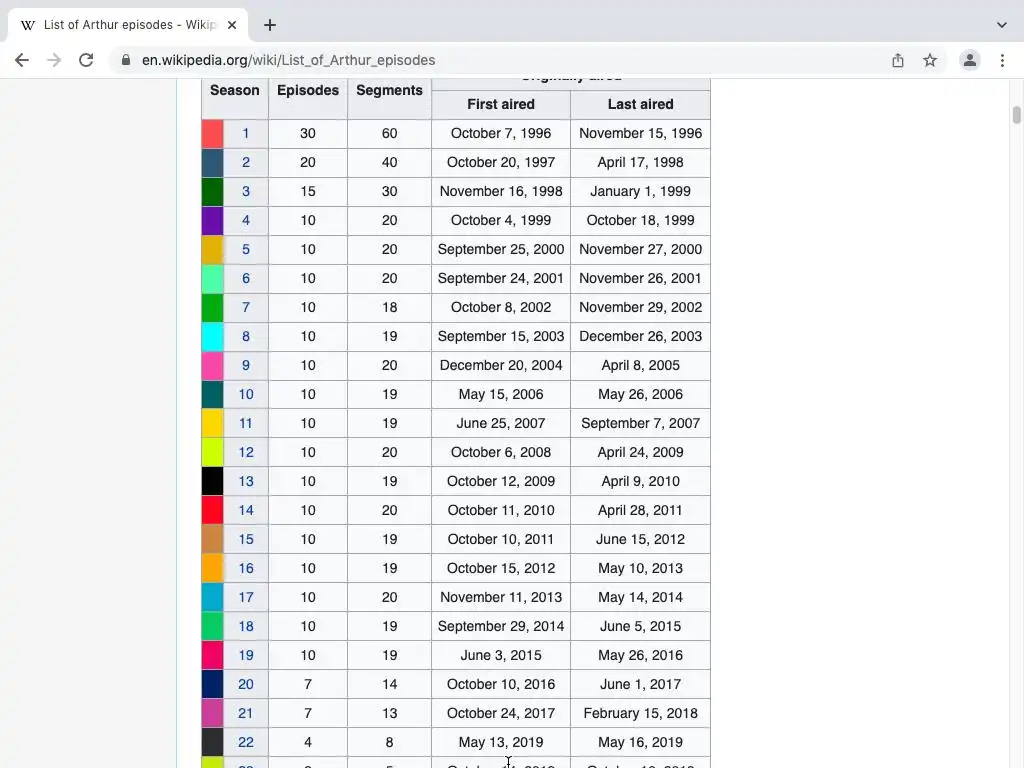The image size is (1024, 768).
Task: Click the Last aired column header
Action: tap(640, 104)
